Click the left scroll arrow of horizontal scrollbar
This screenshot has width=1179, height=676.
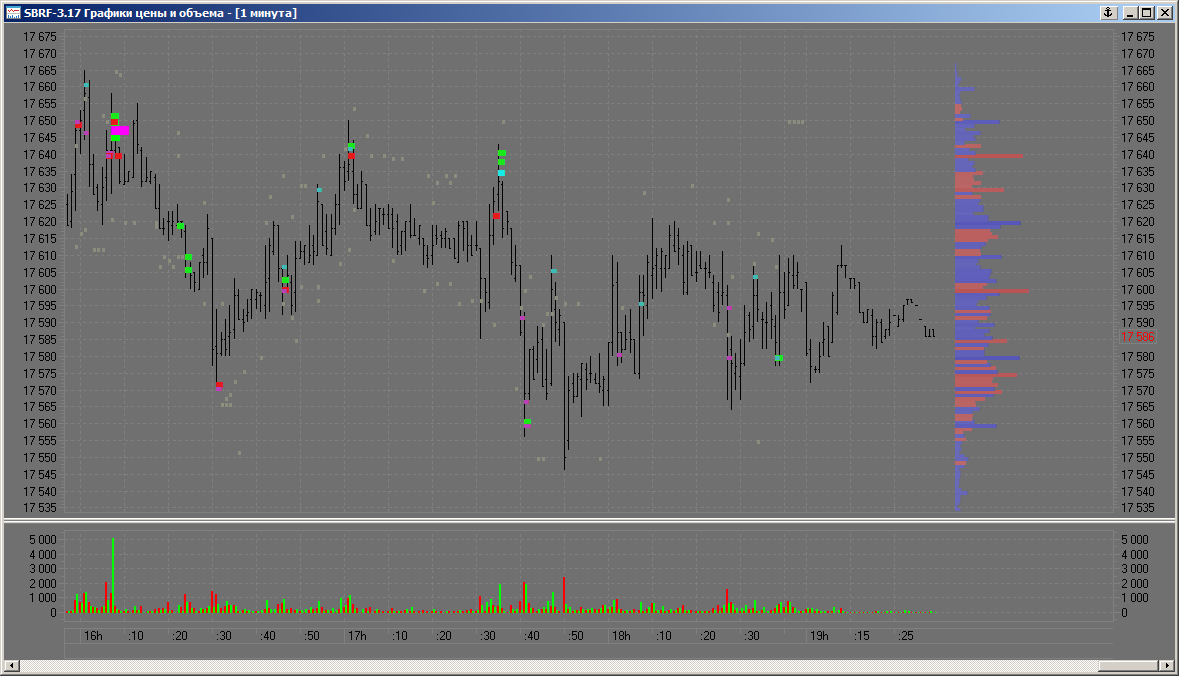coord(12,666)
